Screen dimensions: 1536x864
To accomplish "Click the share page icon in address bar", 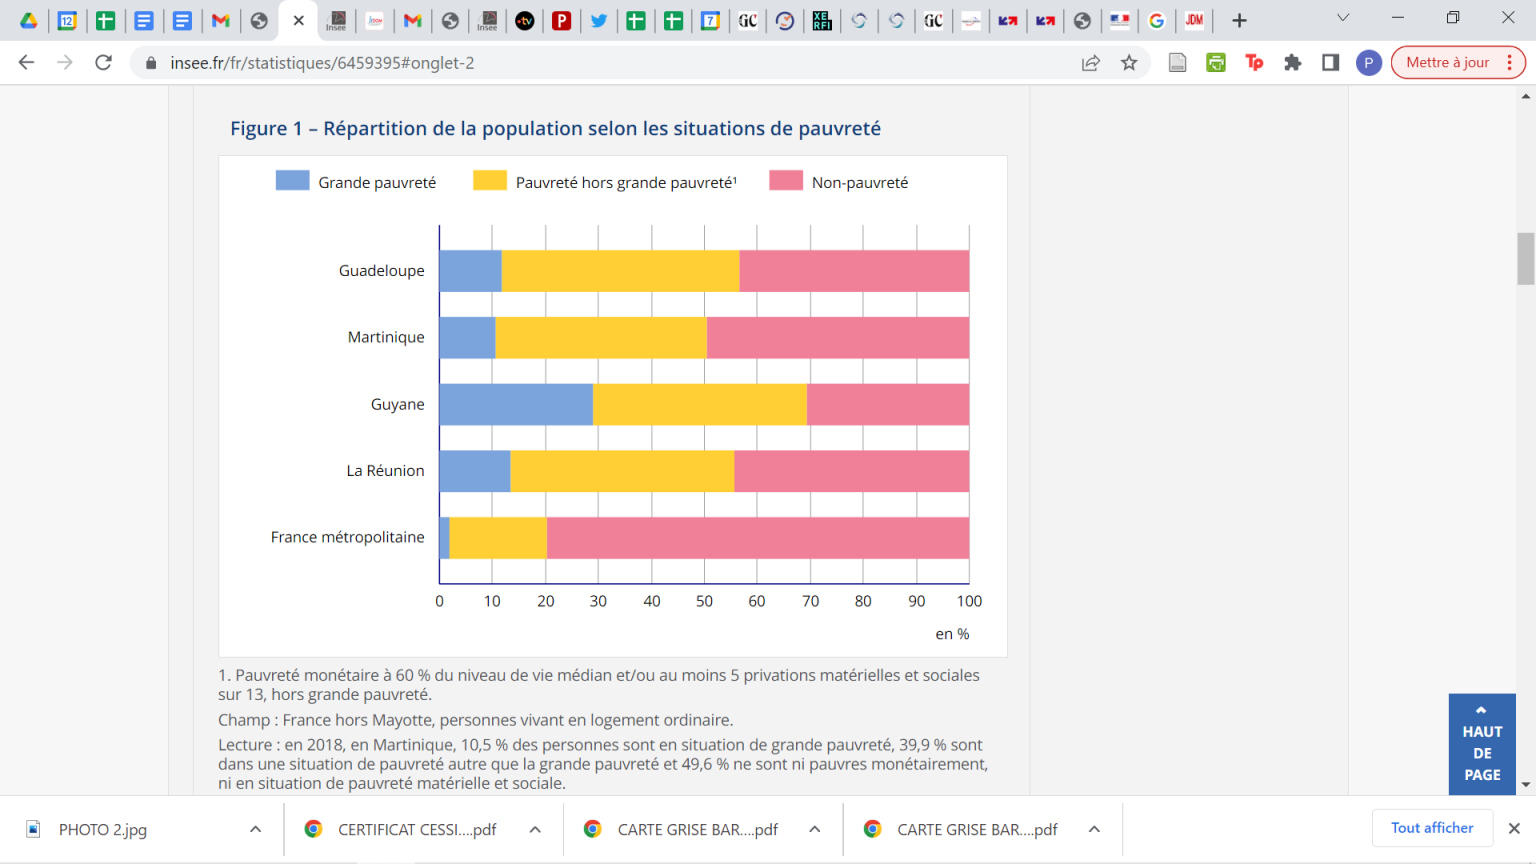I will point(1091,63).
